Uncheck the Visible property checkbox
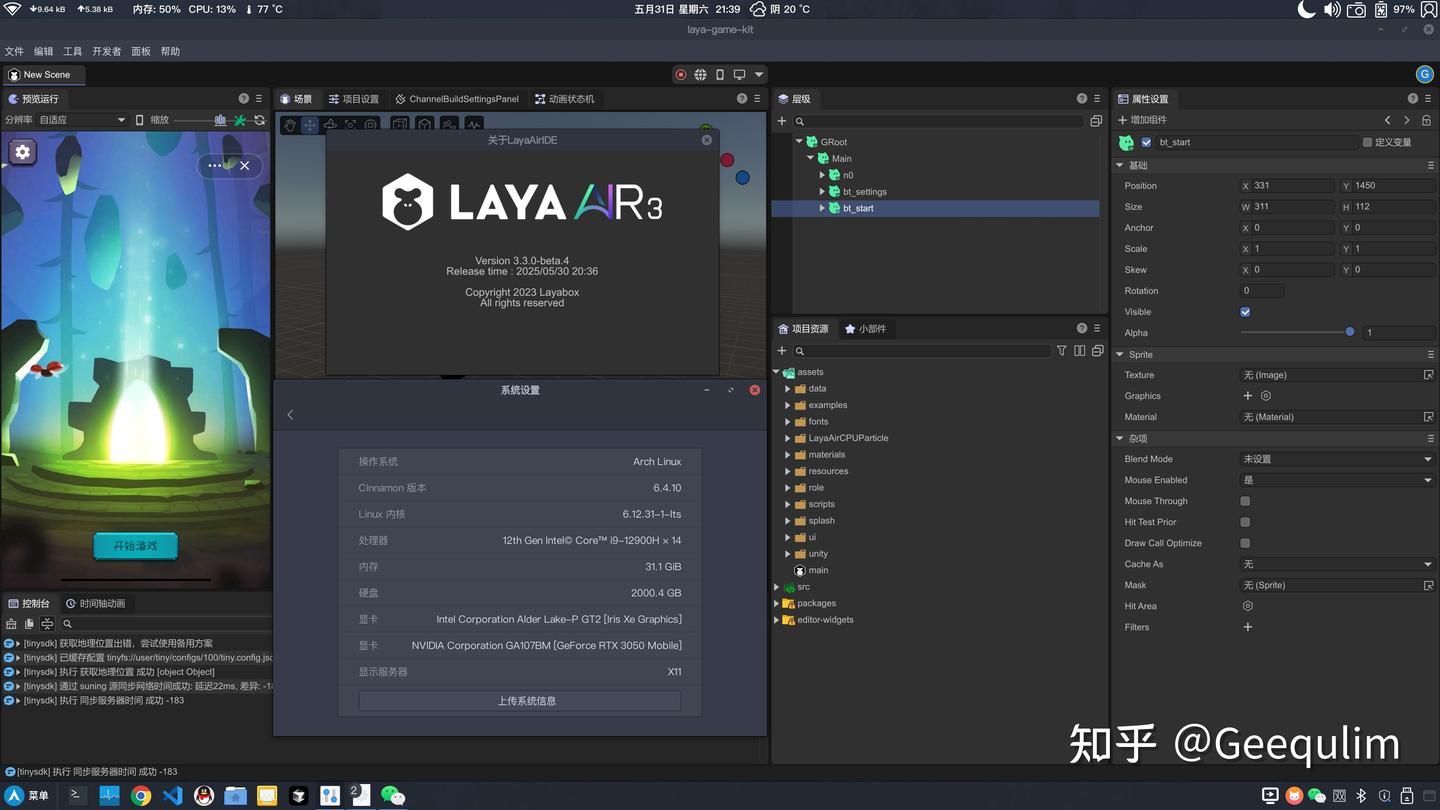The height and width of the screenshot is (810, 1440). pos(1245,311)
